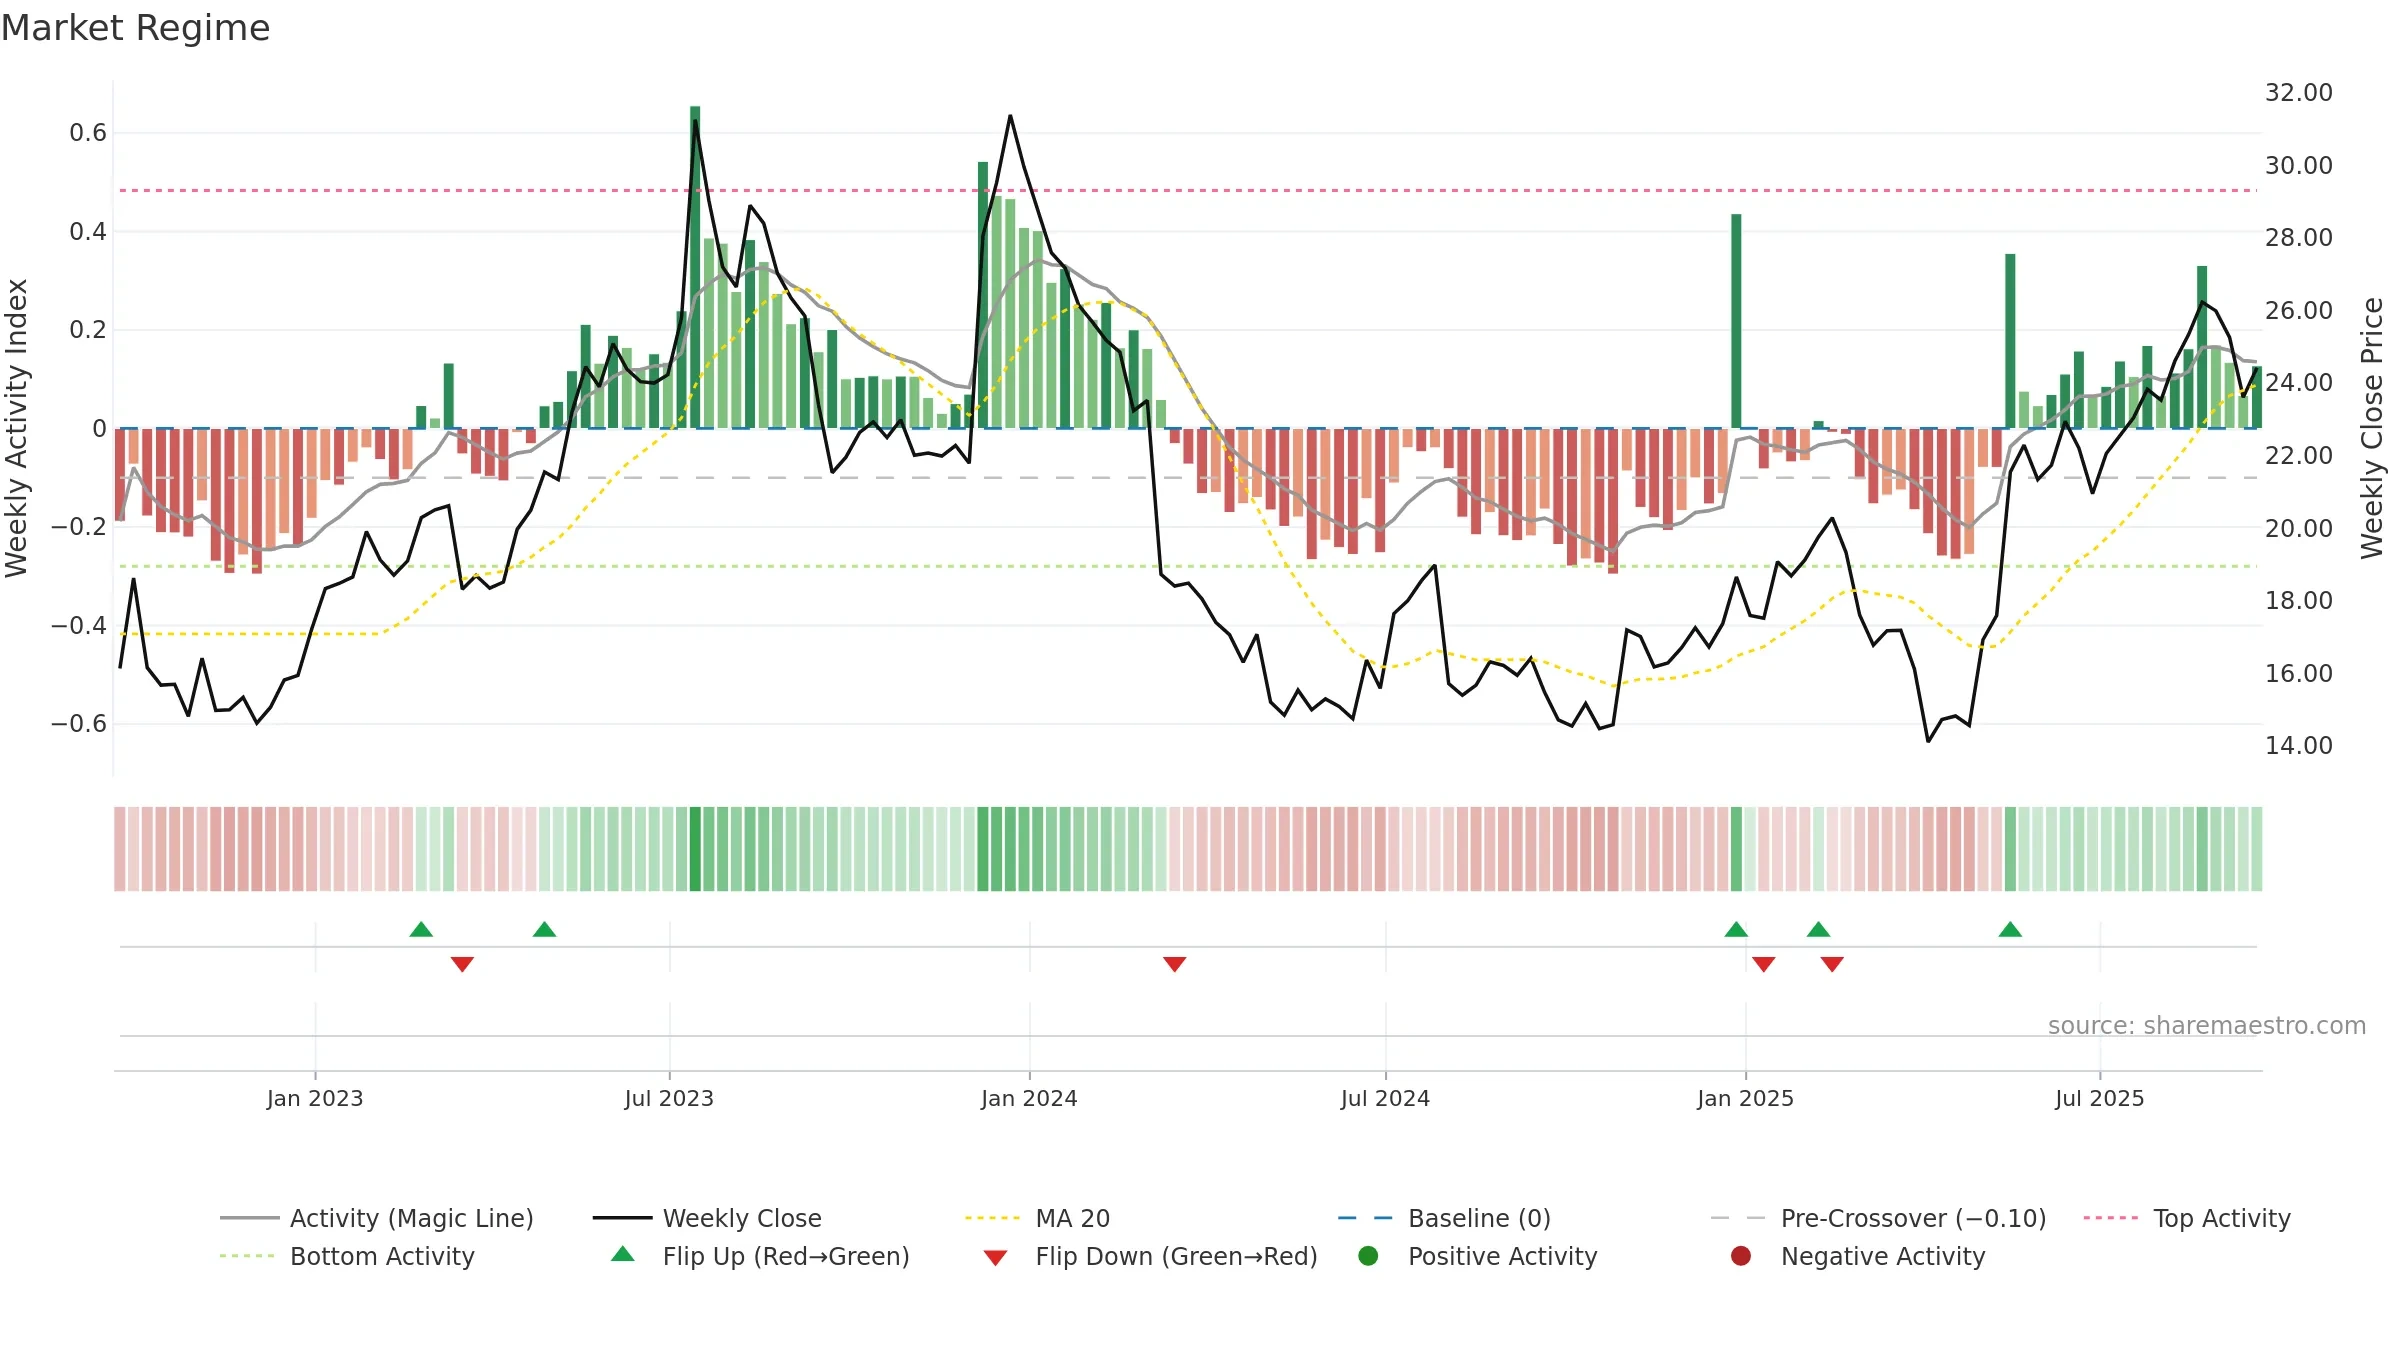
Task: Click the flip-down marker between Jan and Jul 2023
Action: (462, 964)
